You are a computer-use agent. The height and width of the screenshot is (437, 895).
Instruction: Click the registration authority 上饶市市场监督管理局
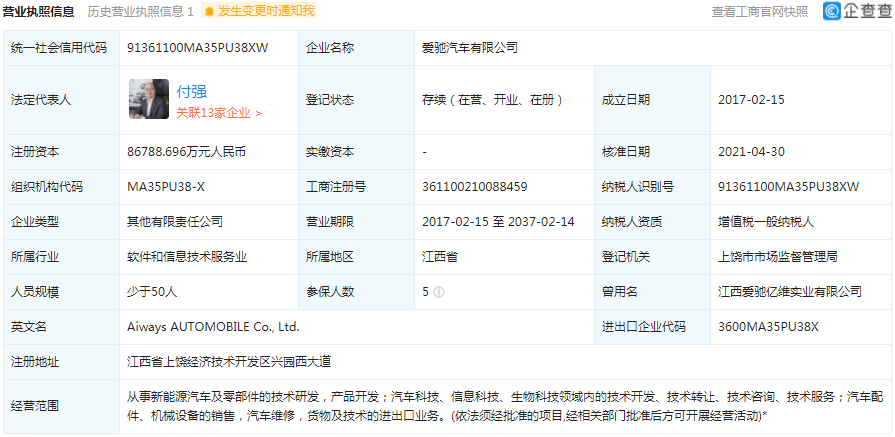(778, 257)
